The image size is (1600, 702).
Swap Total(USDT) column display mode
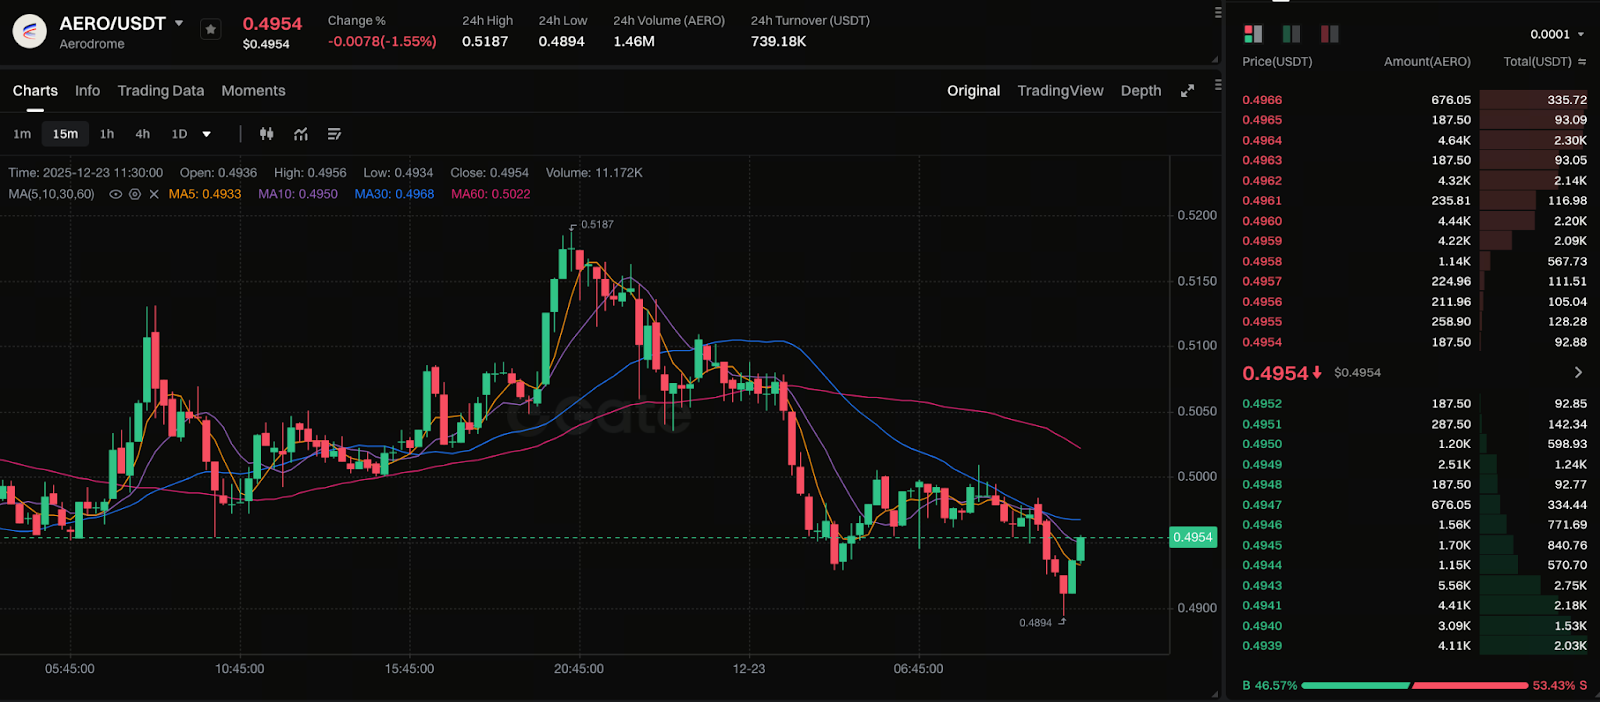[1582, 62]
